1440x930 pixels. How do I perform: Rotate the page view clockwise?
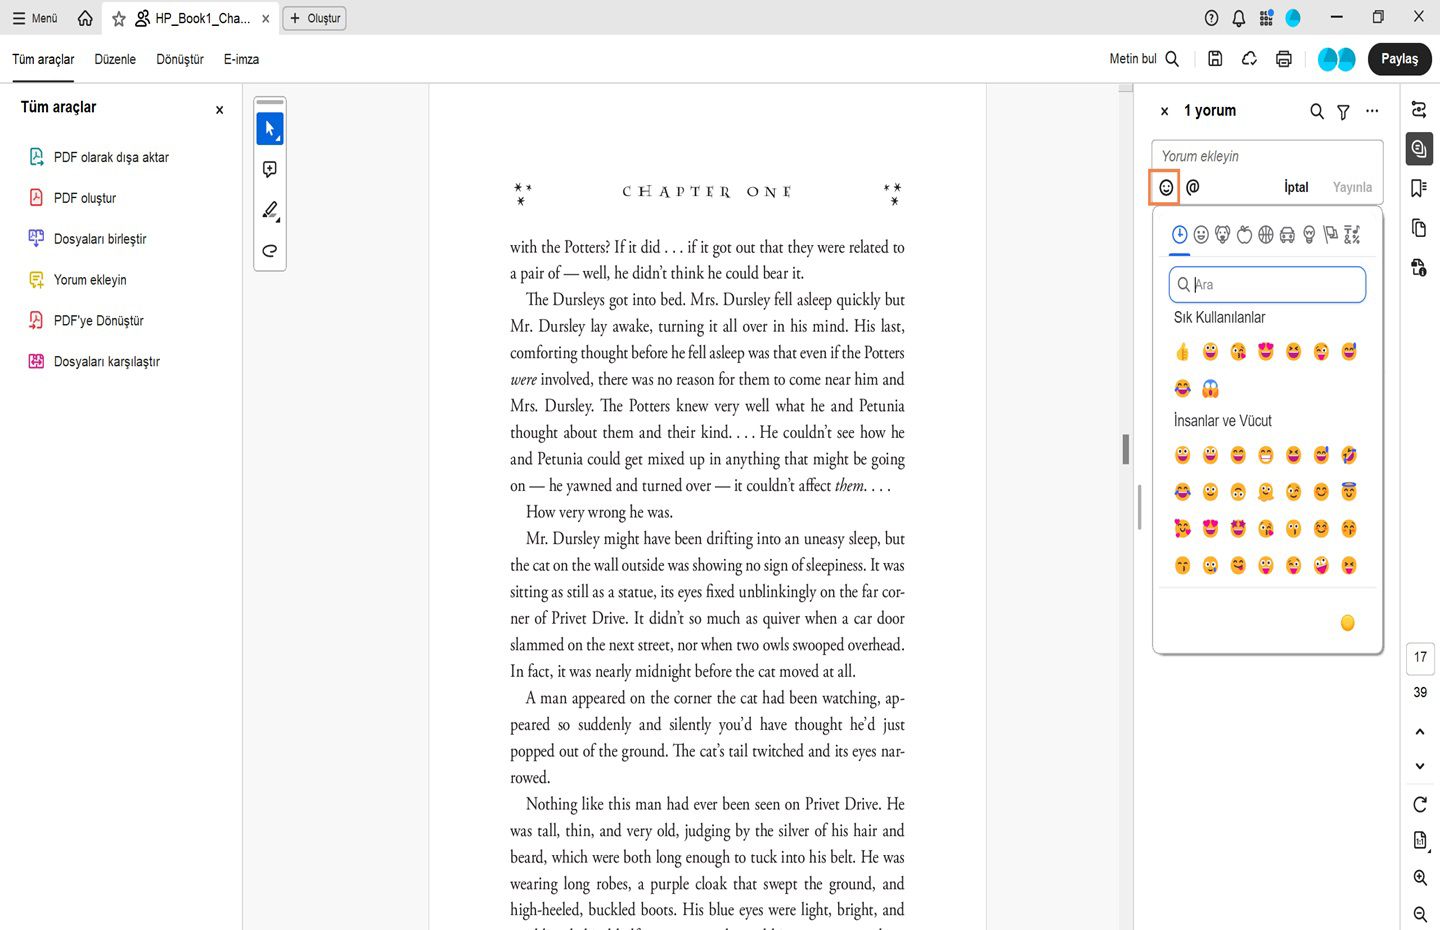[x=1420, y=805]
